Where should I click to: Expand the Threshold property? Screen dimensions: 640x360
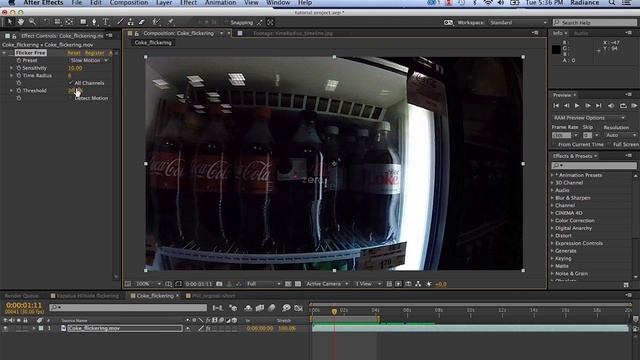[11, 91]
